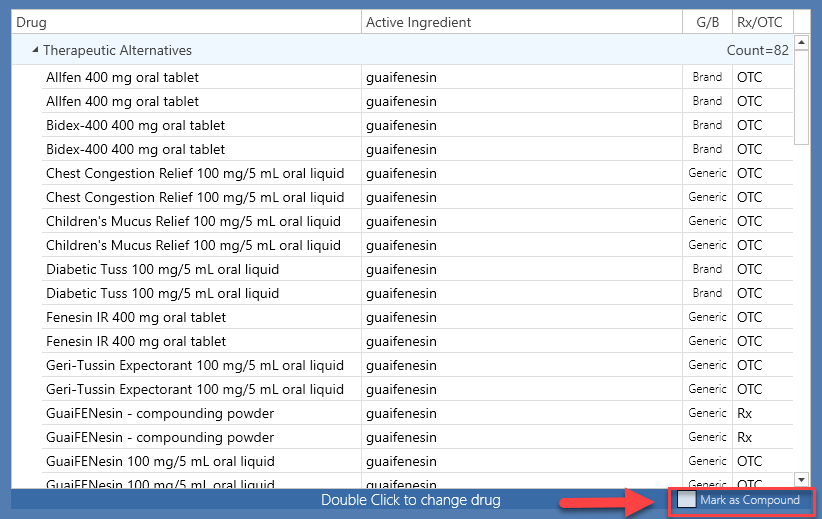Select the first Allfen 400 mg oral tablet row

(x=417, y=77)
